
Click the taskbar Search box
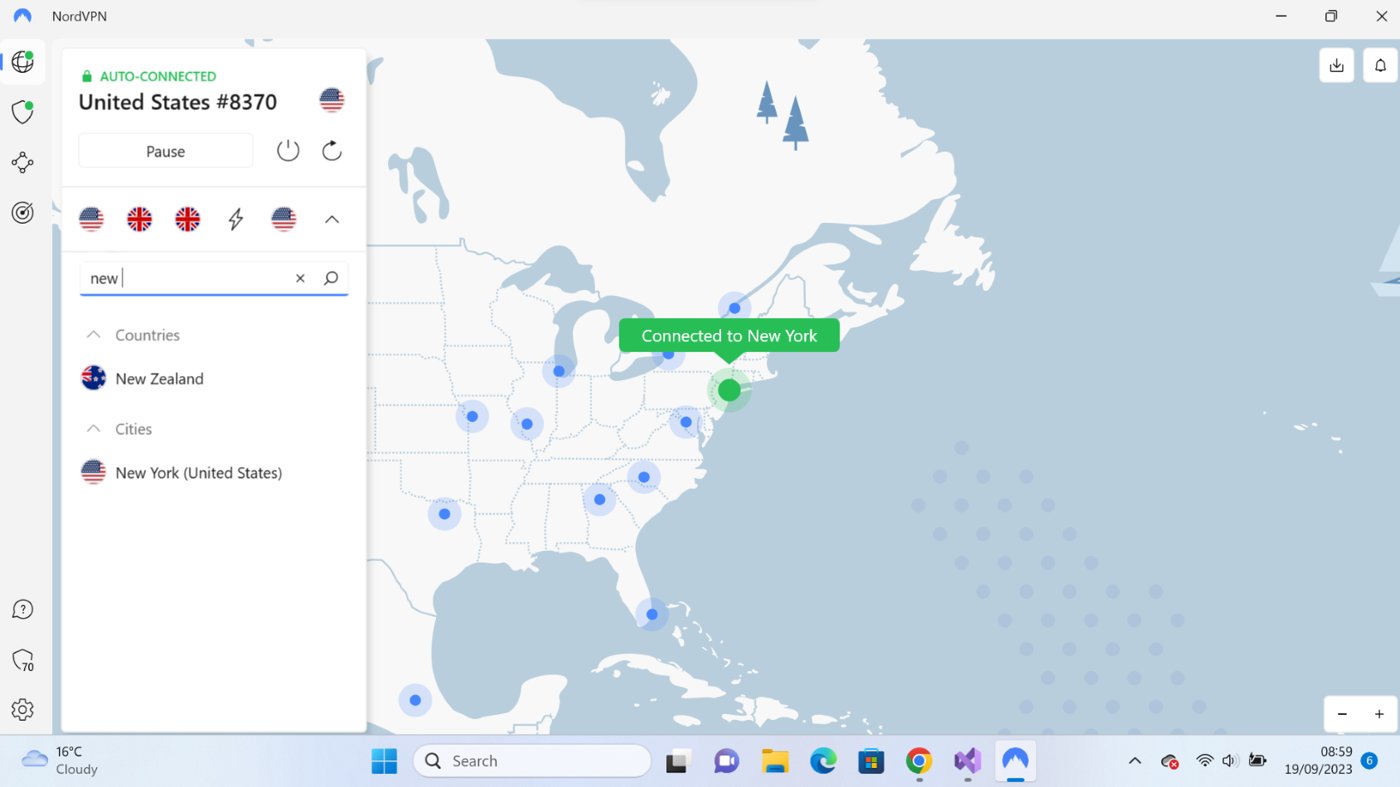(x=532, y=761)
